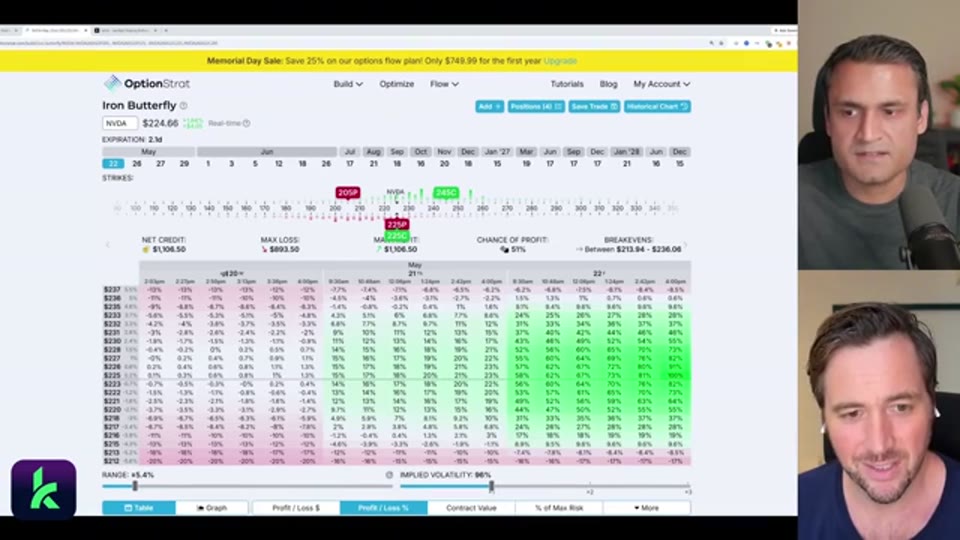Click the Net Credit coin icon
This screenshot has height=540, width=960.
point(146,250)
